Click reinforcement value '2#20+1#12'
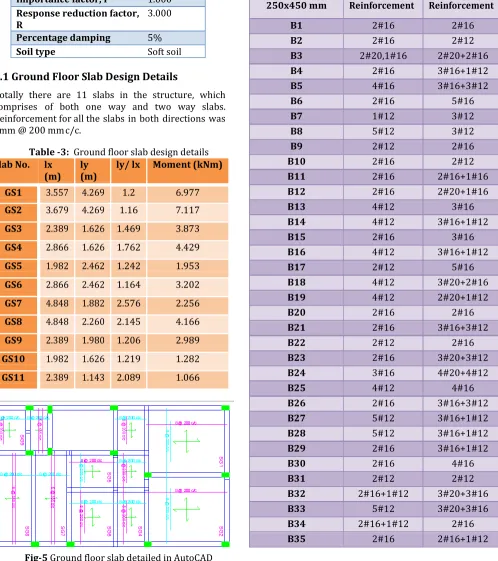This screenshot has height=561, width=498. click(463, 297)
